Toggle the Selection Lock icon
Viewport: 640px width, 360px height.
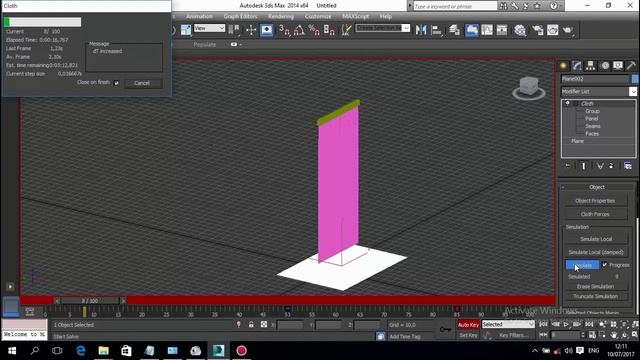[251, 324]
